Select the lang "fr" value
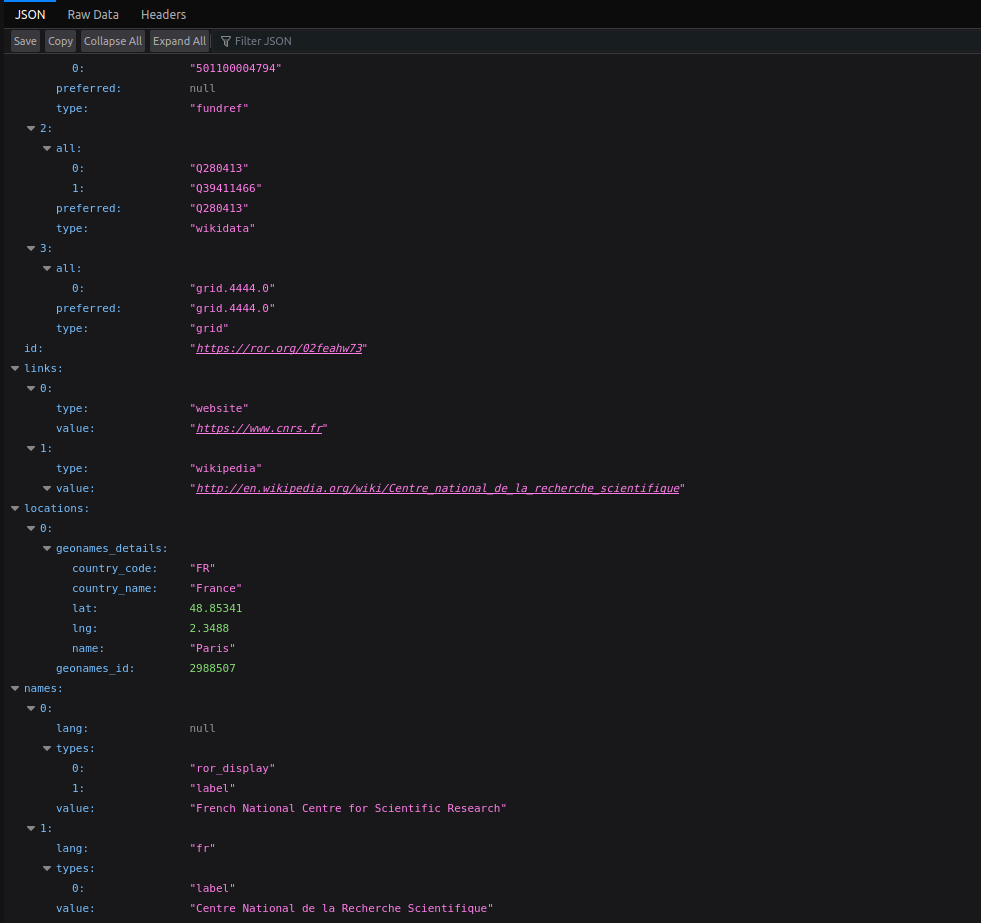981x923 pixels. click(x=202, y=849)
